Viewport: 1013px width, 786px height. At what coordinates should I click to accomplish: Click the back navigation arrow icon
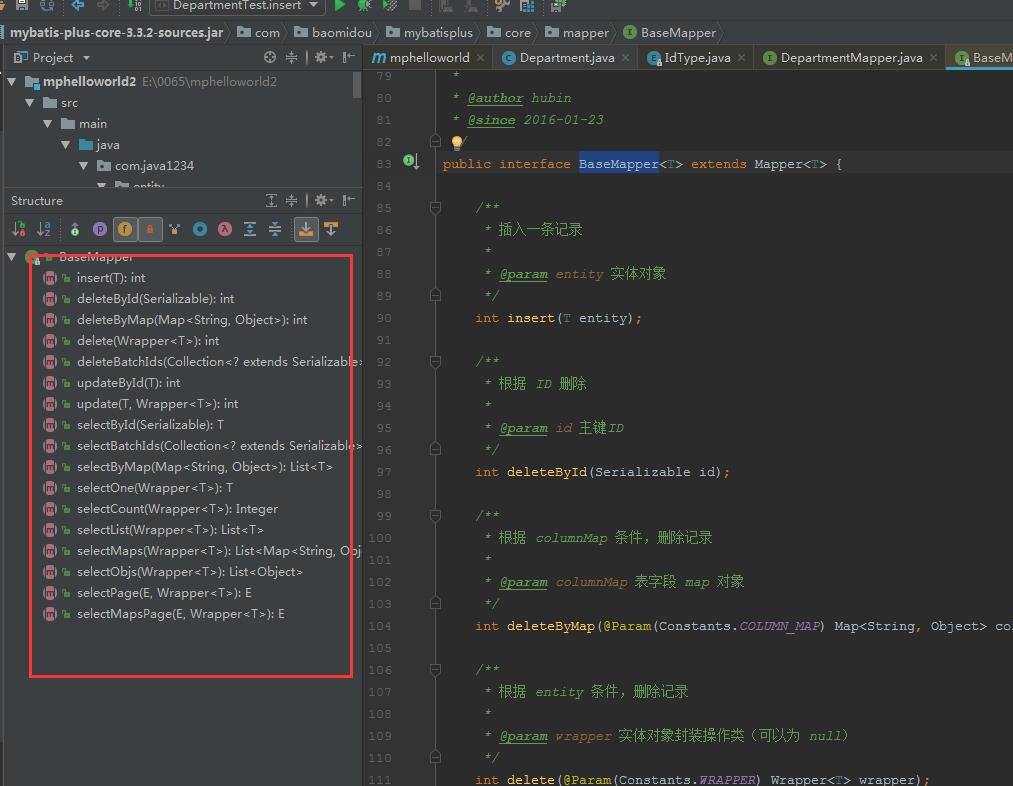(x=78, y=6)
